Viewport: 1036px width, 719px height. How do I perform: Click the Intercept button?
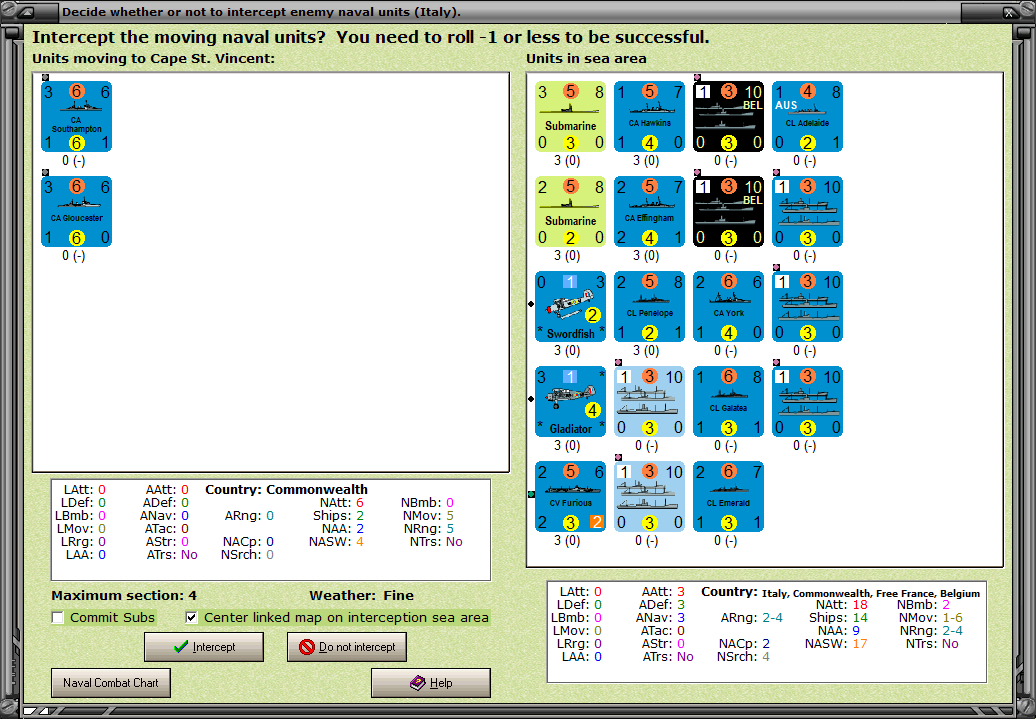(204, 647)
